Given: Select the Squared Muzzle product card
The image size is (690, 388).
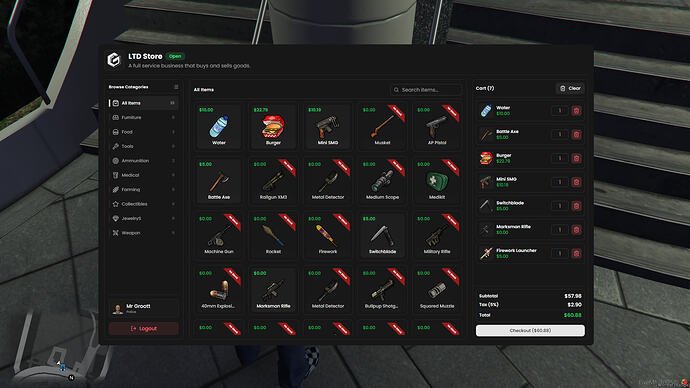Looking at the screenshot, I should click(437, 290).
